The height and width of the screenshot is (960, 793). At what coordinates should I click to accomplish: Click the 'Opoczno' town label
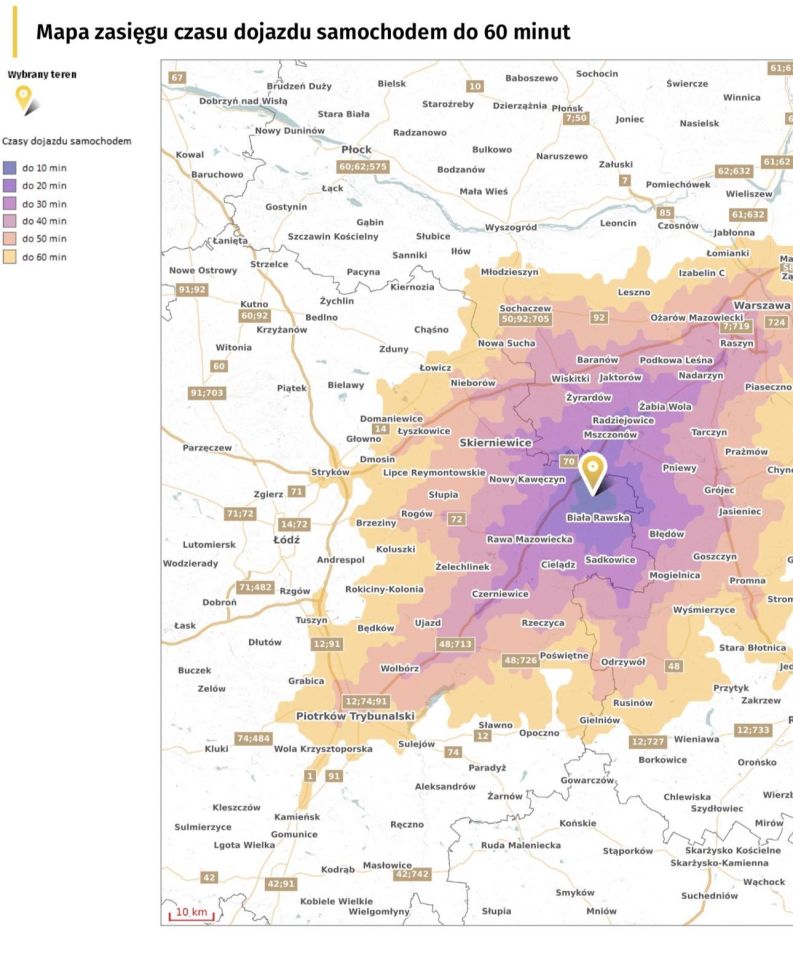[x=539, y=732]
